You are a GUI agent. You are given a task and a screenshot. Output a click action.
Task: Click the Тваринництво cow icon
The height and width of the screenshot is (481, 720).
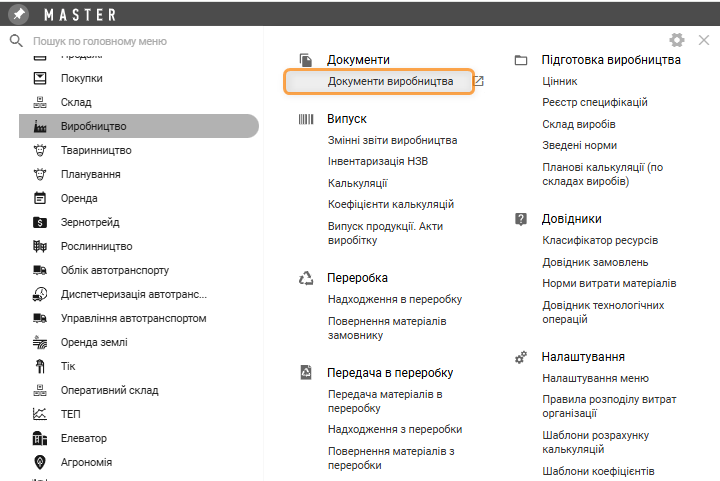(40, 150)
